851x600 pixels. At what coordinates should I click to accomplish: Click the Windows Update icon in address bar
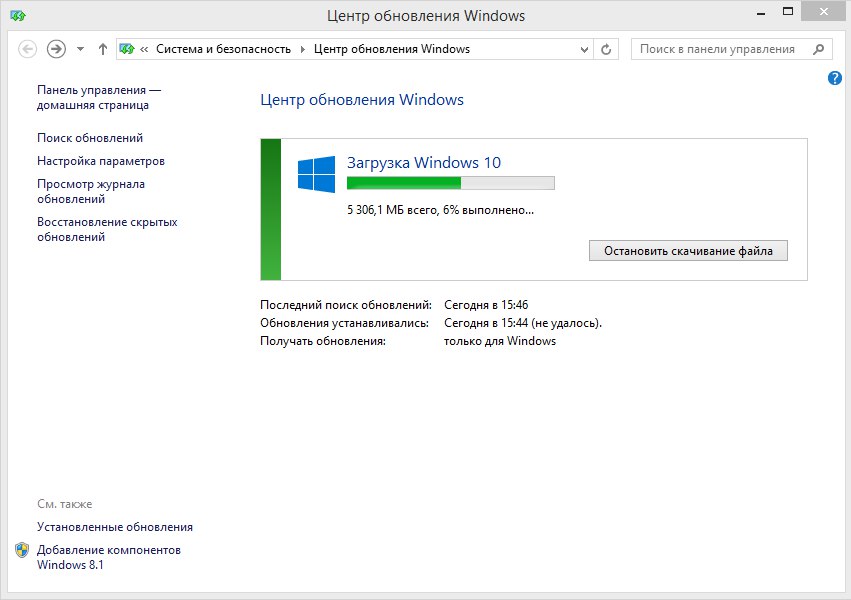127,49
